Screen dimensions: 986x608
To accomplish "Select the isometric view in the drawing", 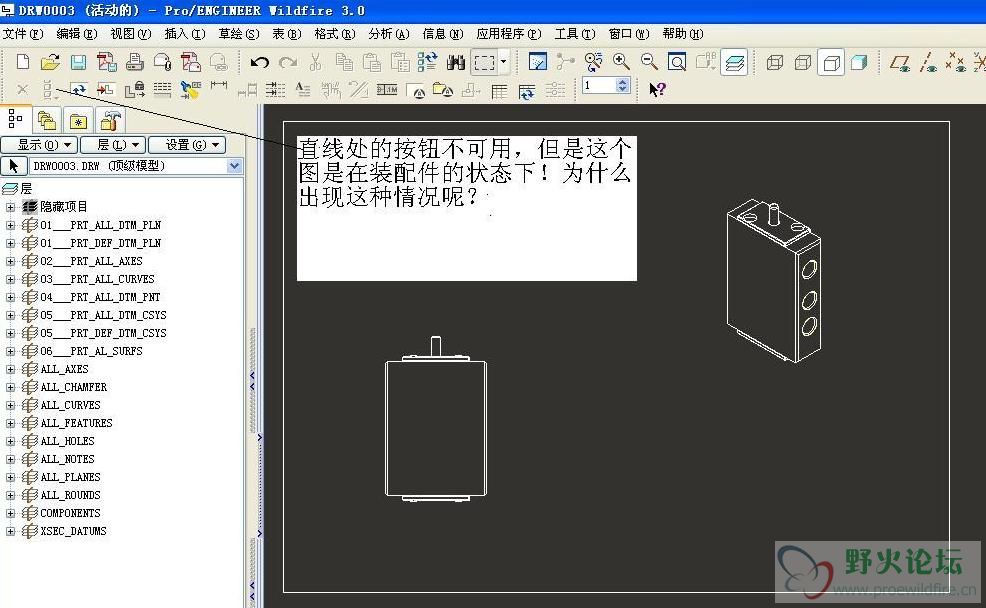I will point(773,280).
